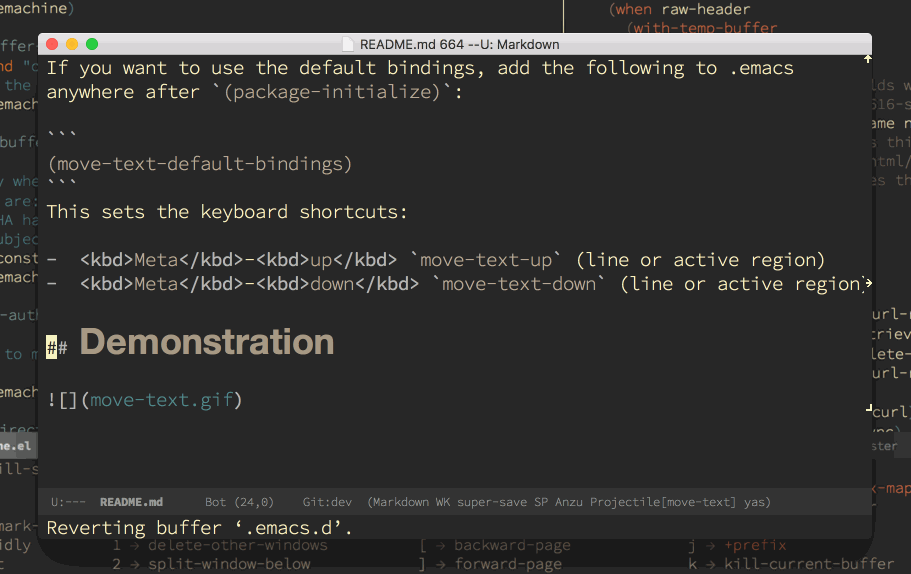The image size is (911, 574).
Task: Click the opening code fence backticks
Action: pos(62,135)
